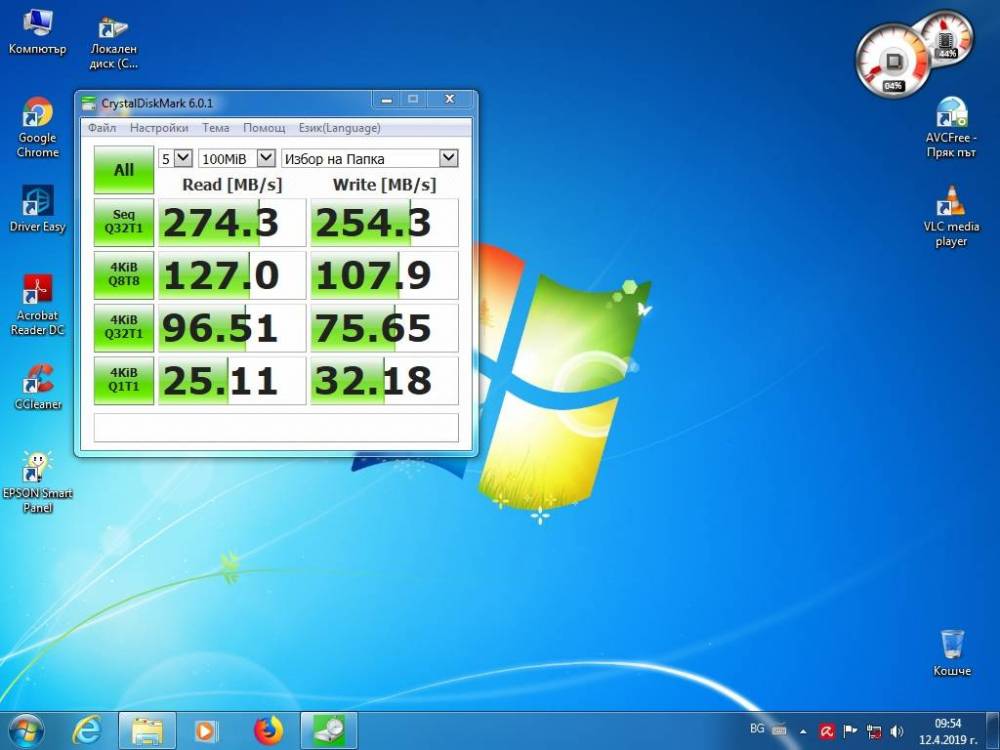Open the volume speaker tray icon

[897, 732]
